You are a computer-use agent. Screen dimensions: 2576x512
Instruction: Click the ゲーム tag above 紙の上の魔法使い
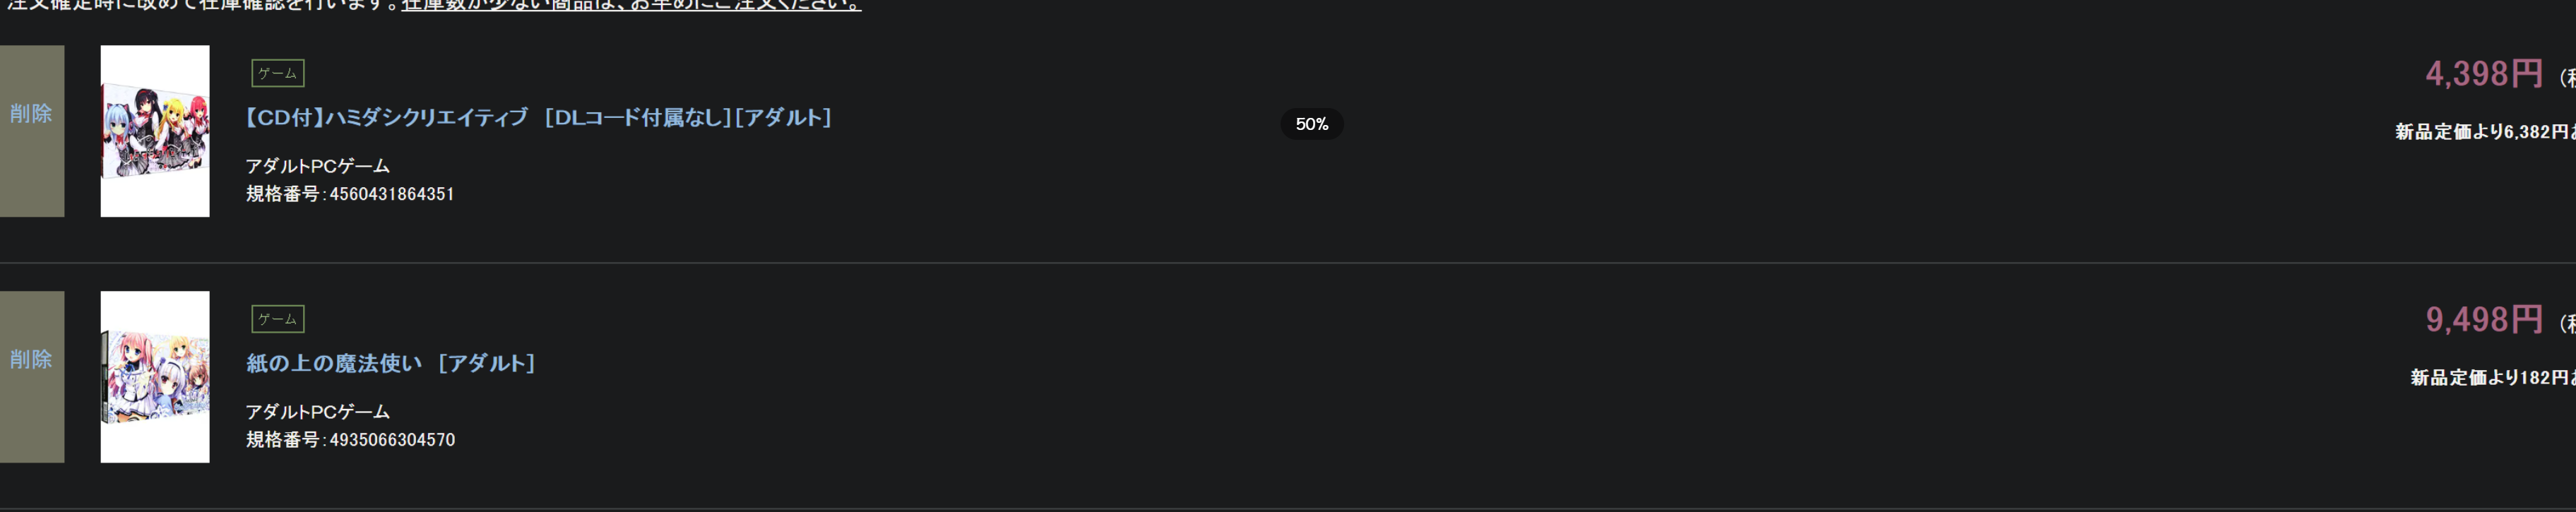point(277,319)
